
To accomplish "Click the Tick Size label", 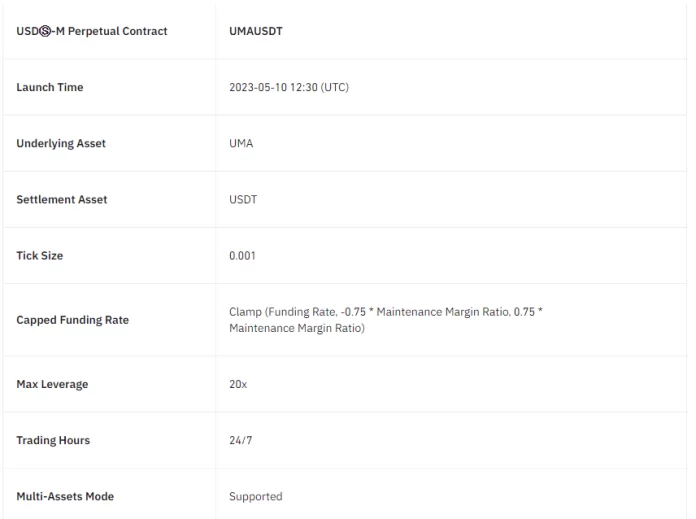I will pos(40,255).
